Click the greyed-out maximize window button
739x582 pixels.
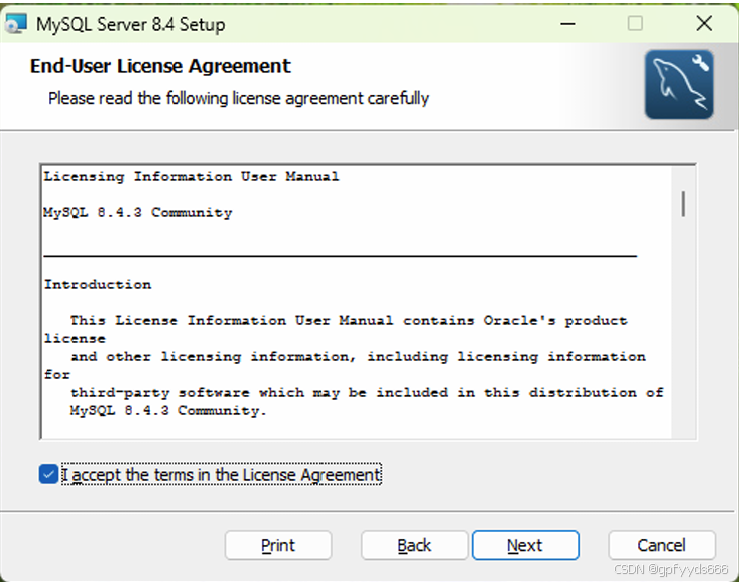(635, 23)
